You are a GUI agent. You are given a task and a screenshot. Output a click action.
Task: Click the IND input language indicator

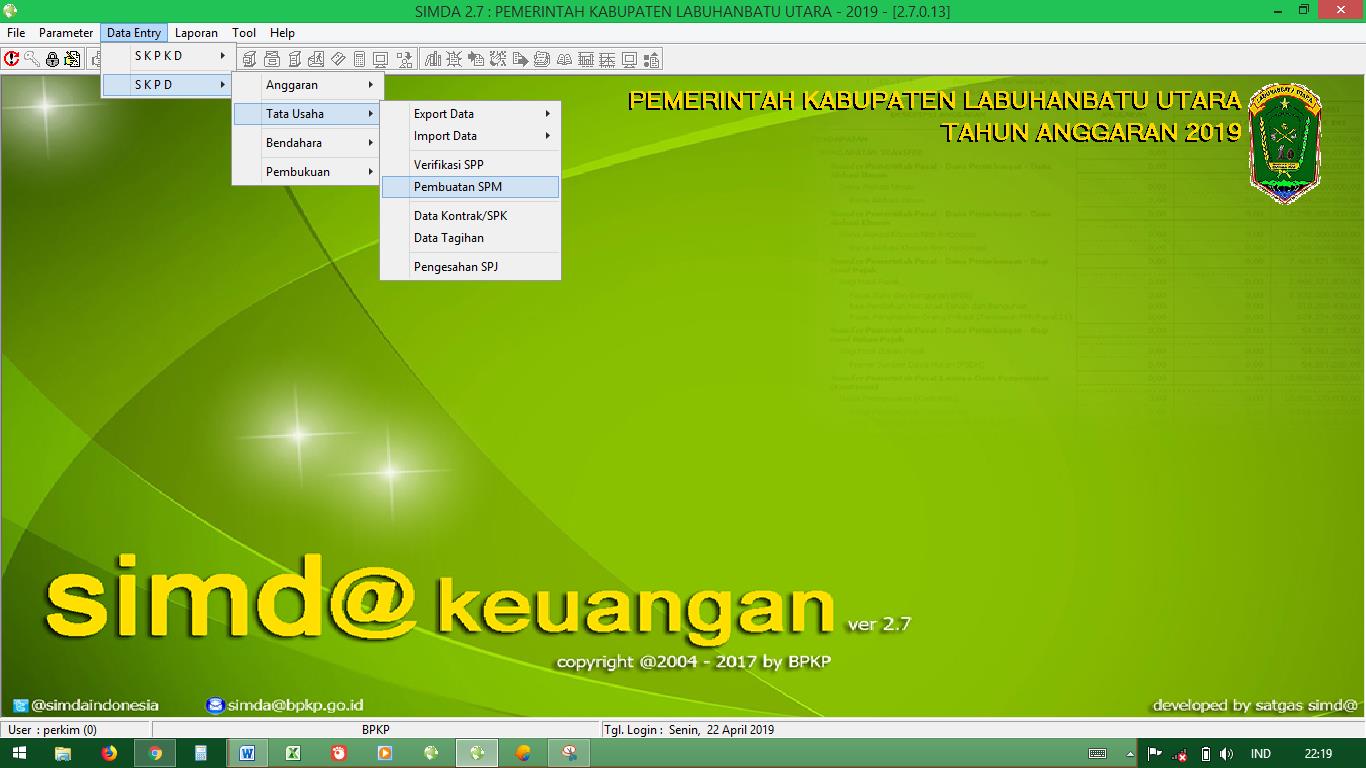[1261, 754]
